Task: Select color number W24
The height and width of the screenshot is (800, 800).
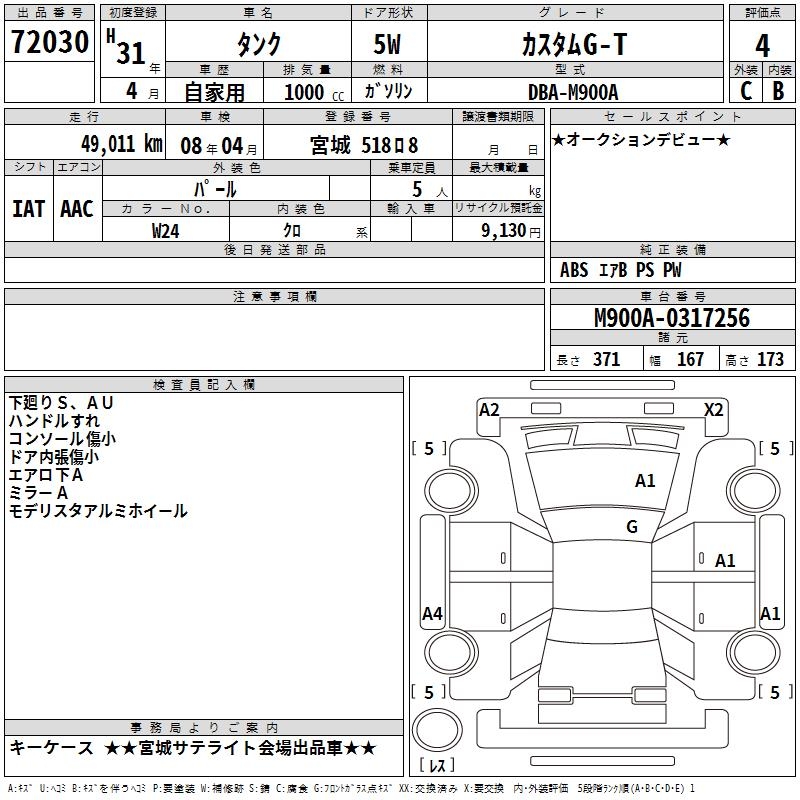Action: pos(165,231)
